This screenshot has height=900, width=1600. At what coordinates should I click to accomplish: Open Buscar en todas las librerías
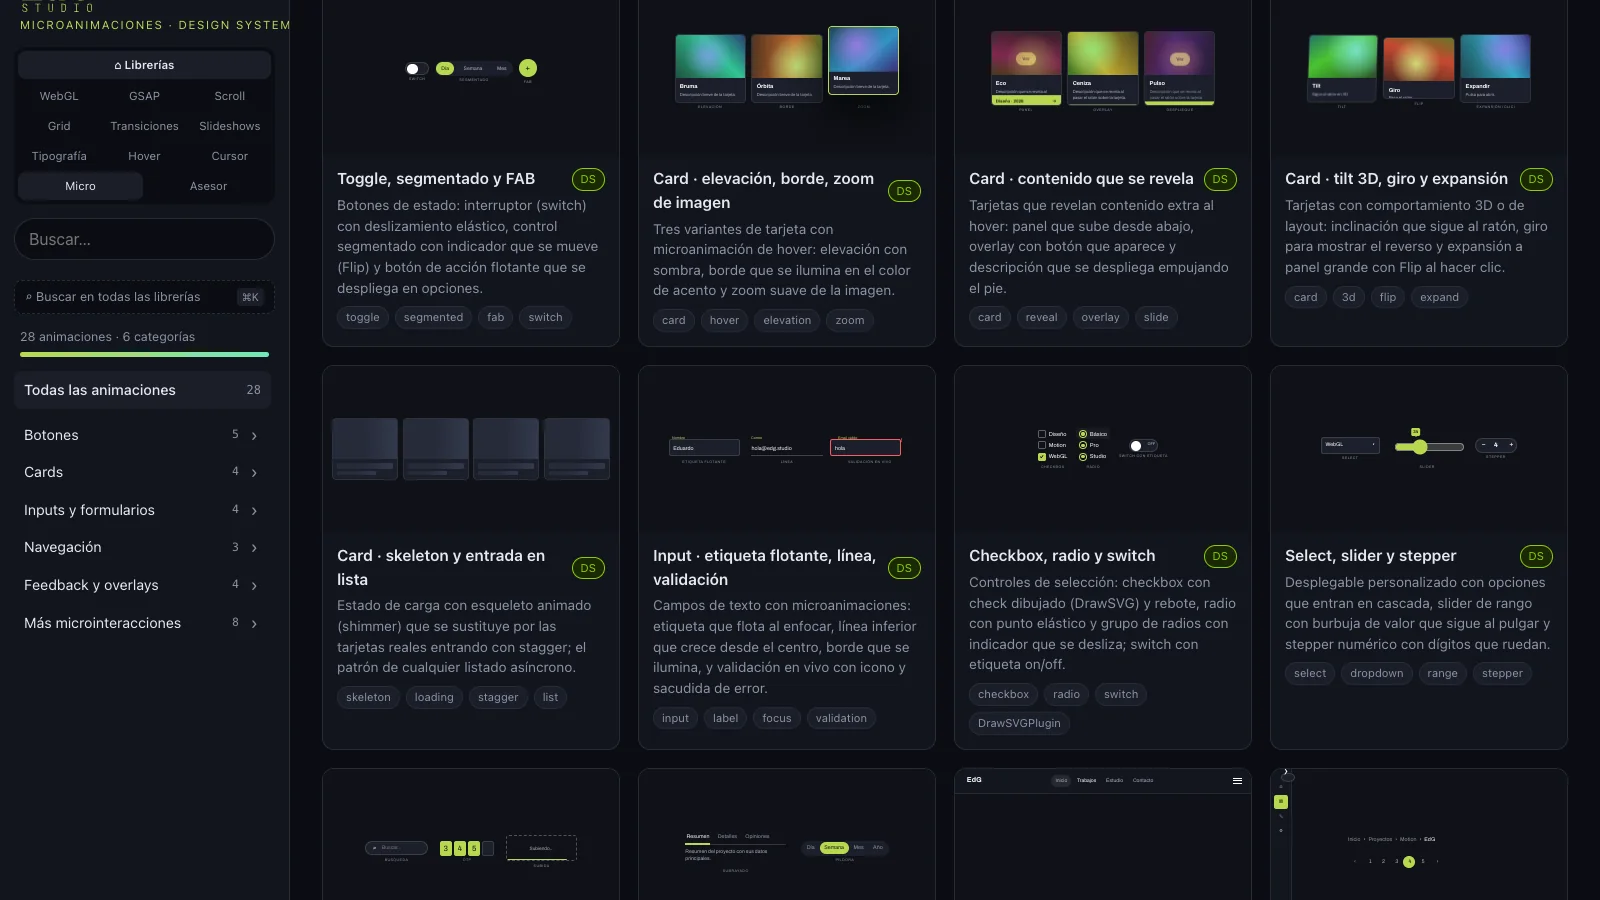[144, 297]
